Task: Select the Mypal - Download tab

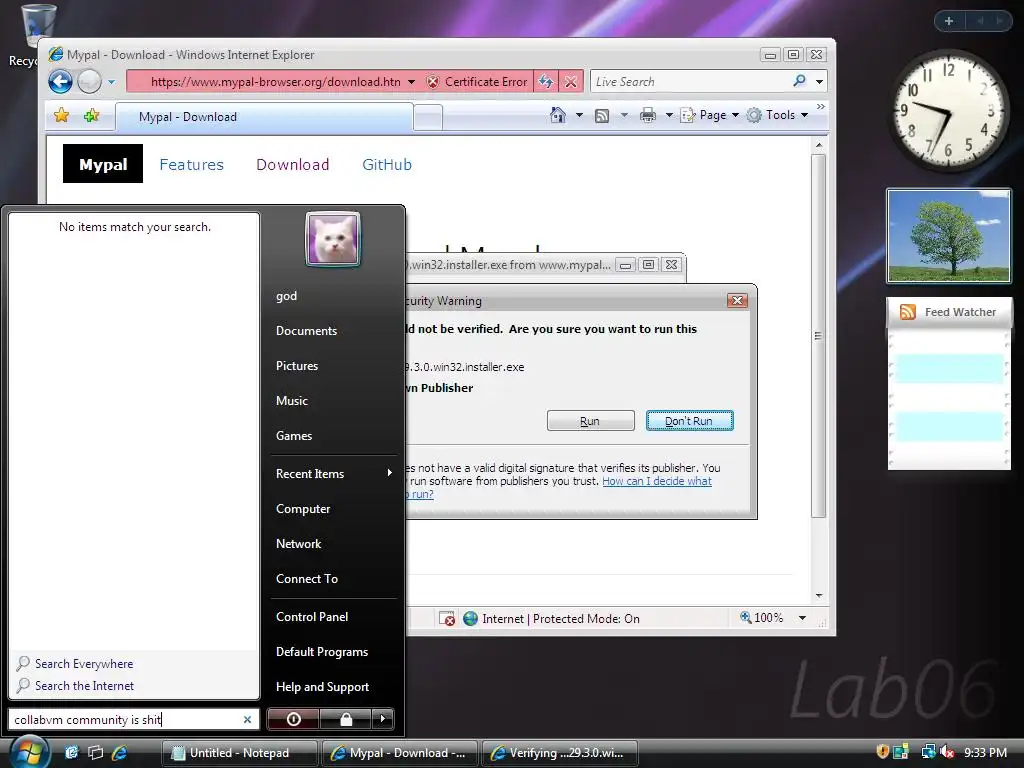Action: click(264, 117)
